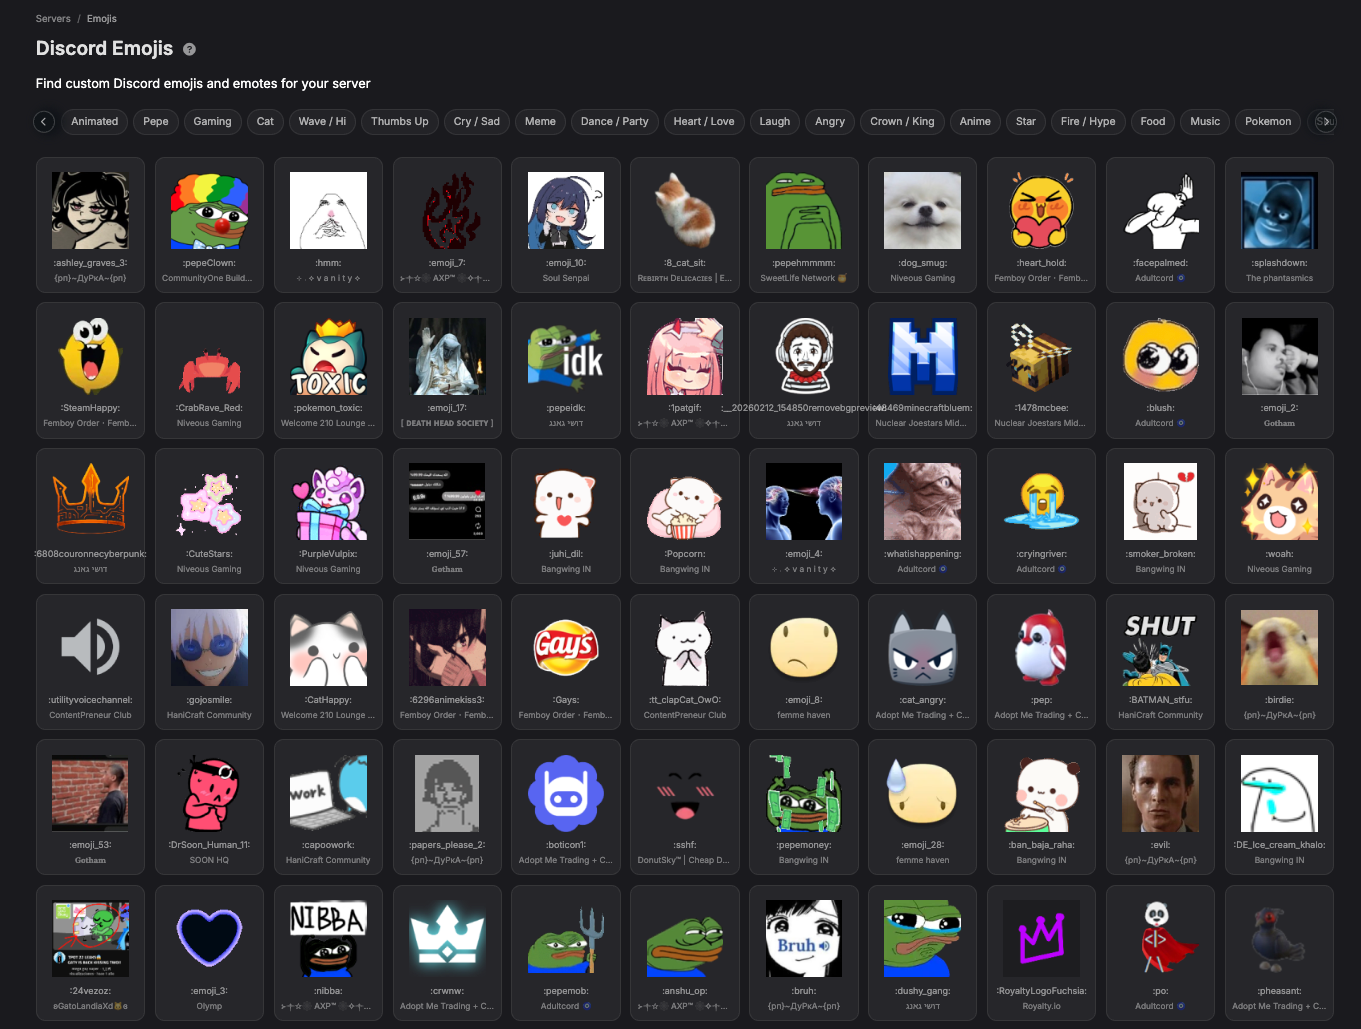1361x1029 pixels.
Task: Open HaniCraft Community server under gojosmile
Action: point(209,715)
